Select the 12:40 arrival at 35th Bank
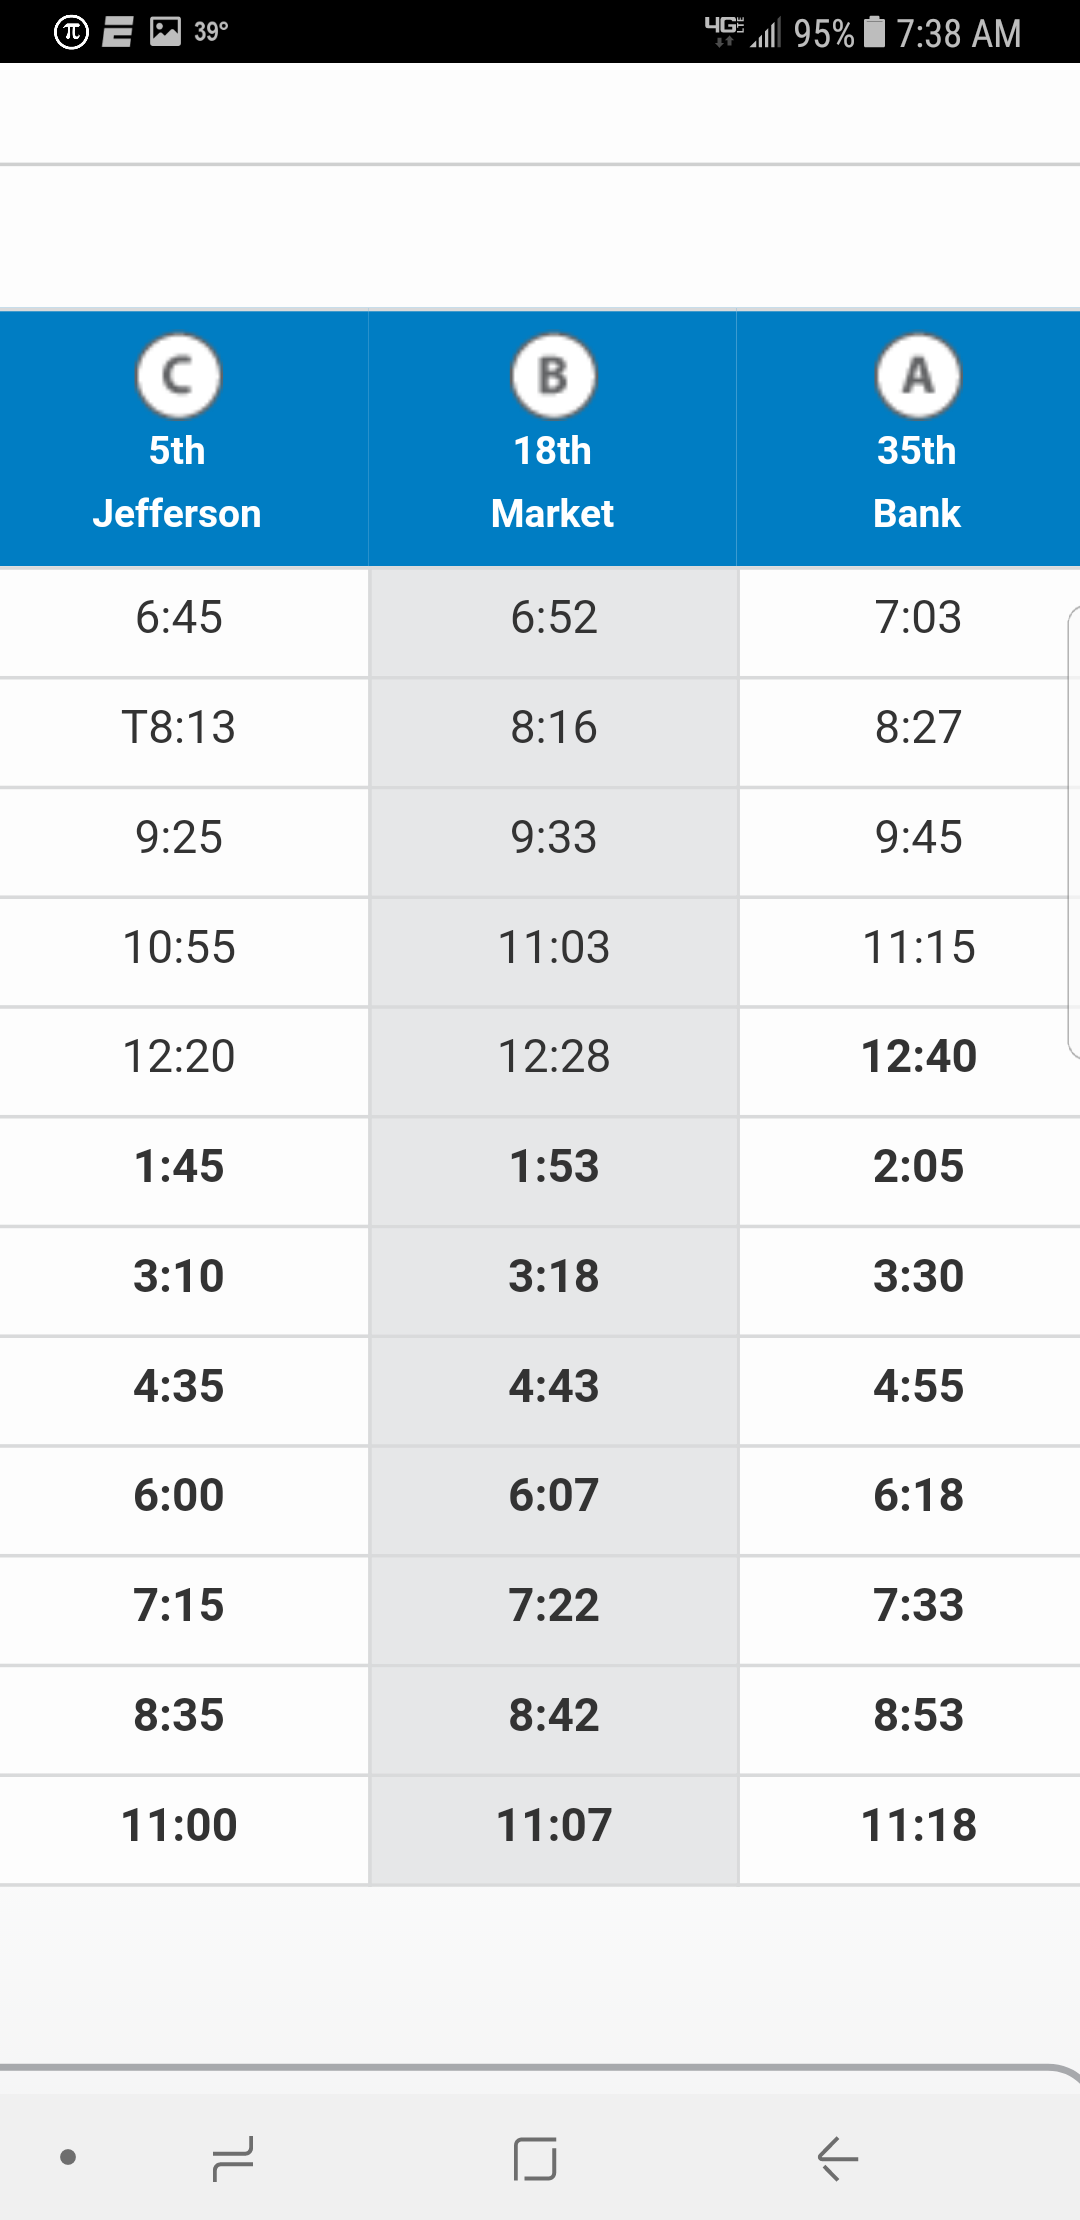The width and height of the screenshot is (1080, 2220). coord(918,1056)
